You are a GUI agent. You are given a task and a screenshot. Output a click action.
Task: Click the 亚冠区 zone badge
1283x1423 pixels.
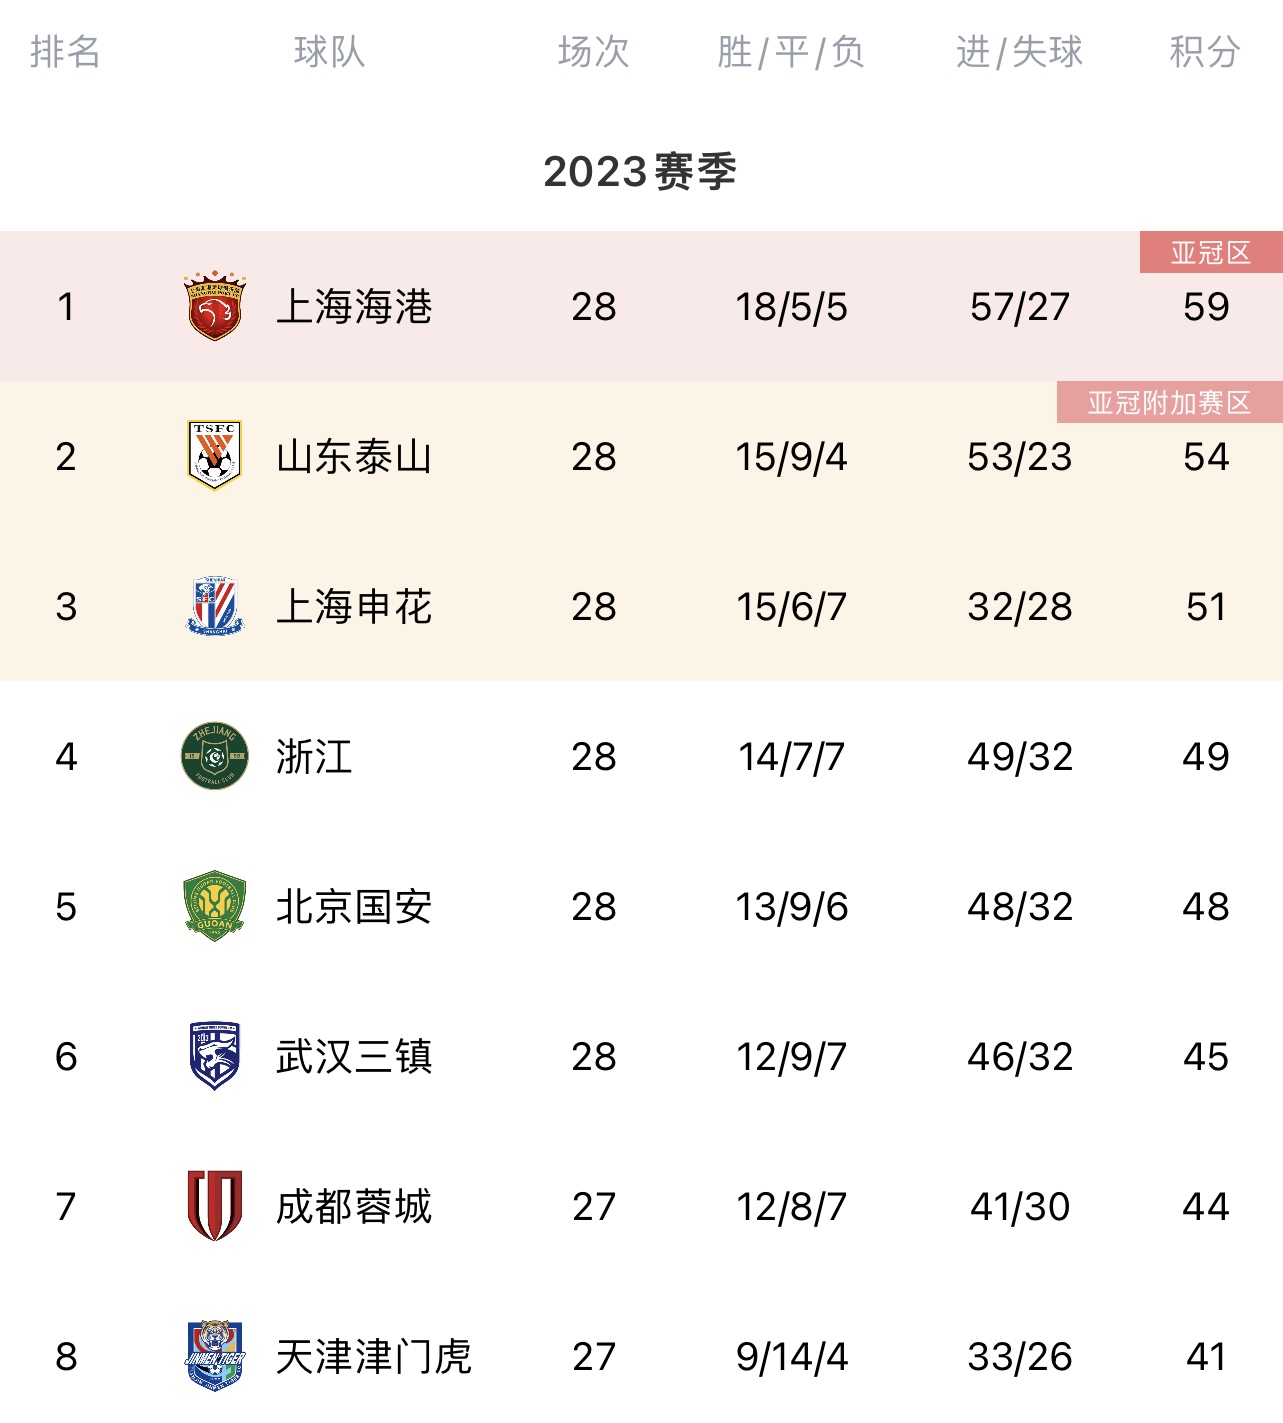(x=1210, y=253)
